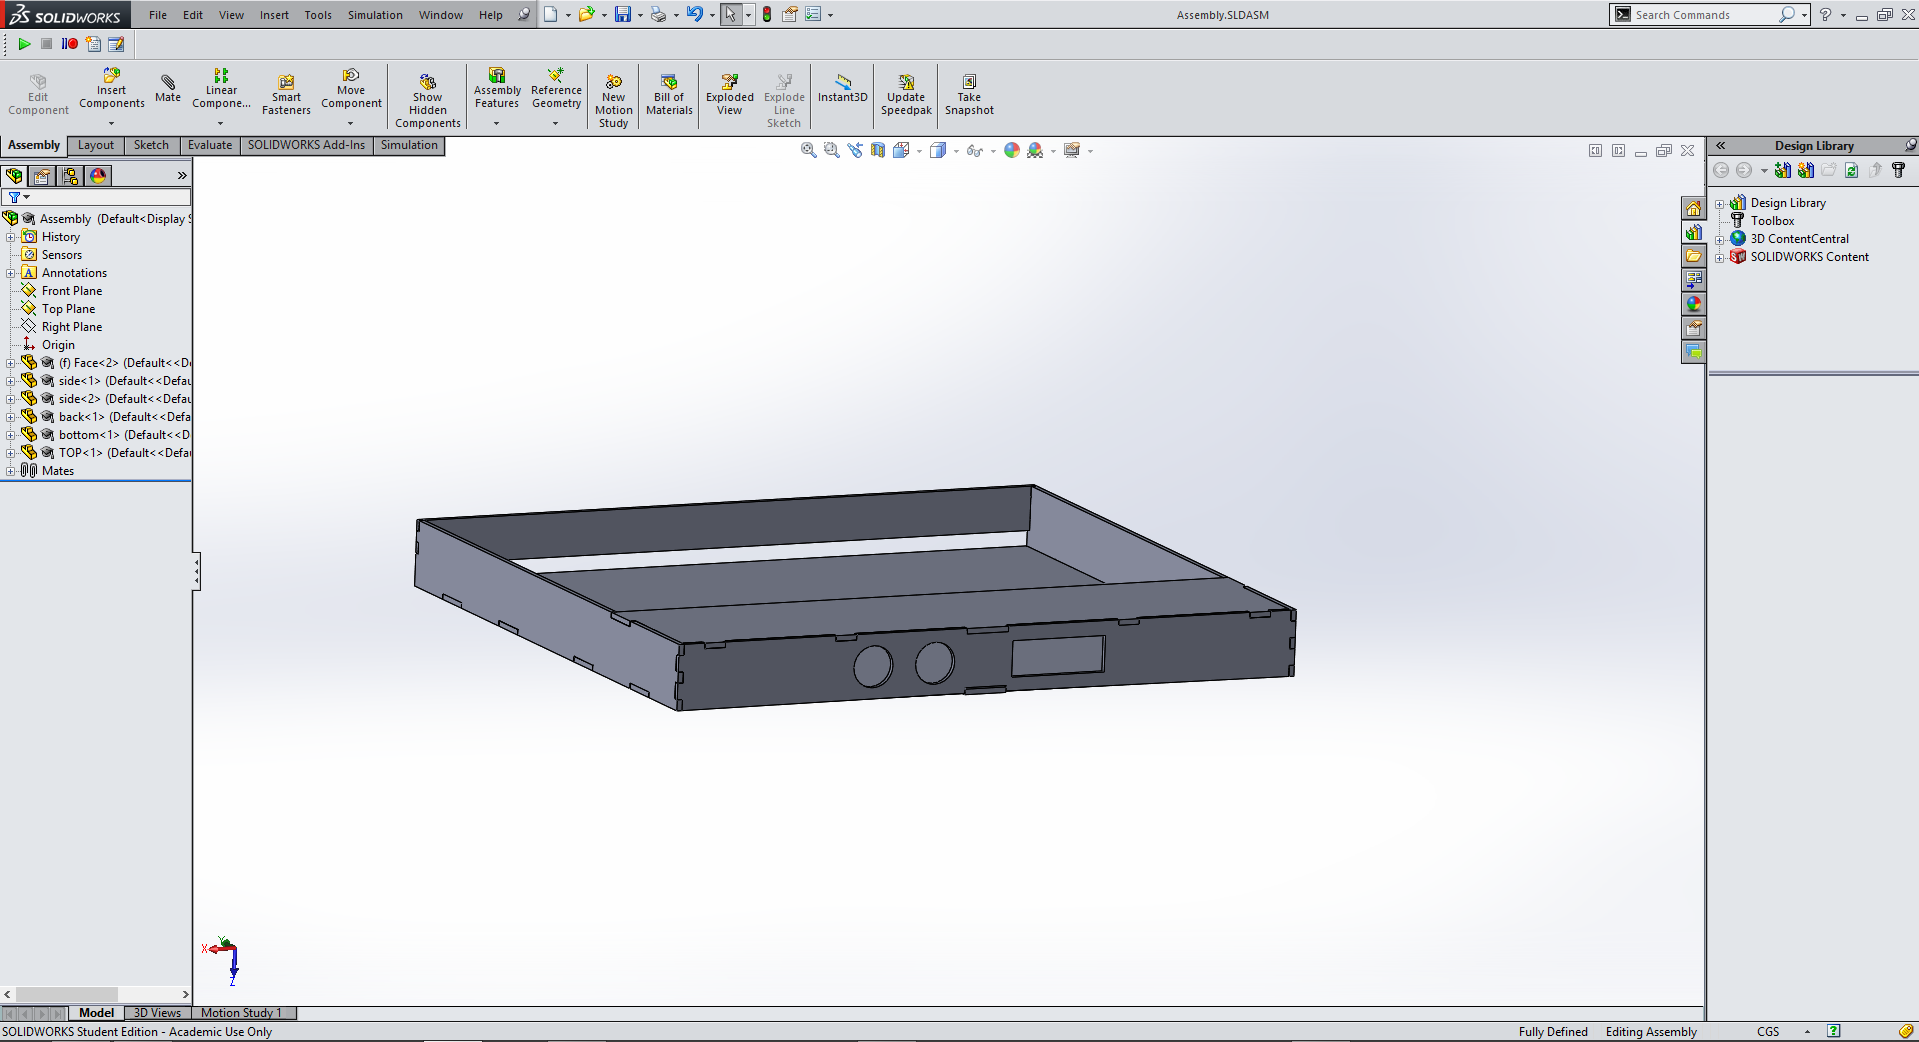Click the Options icon in title toolbar
This screenshot has width=1919, height=1042.
coord(813,14)
